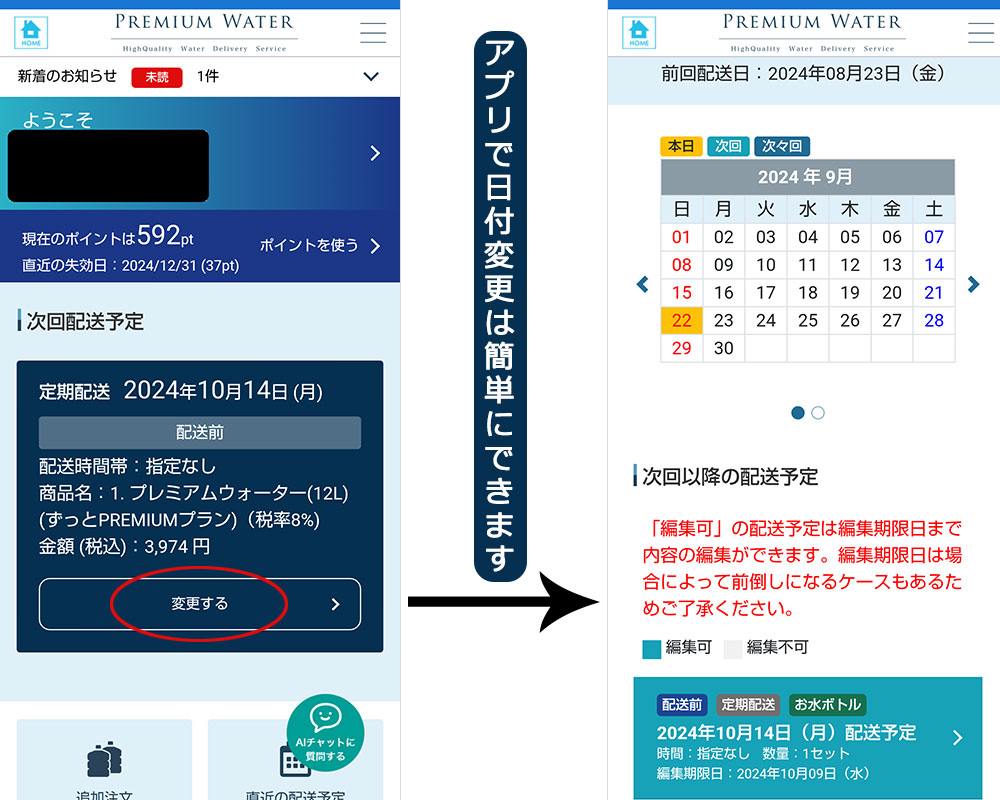
Task: Select Saturday date 07 on calendar
Action: pyautogui.click(x=934, y=237)
